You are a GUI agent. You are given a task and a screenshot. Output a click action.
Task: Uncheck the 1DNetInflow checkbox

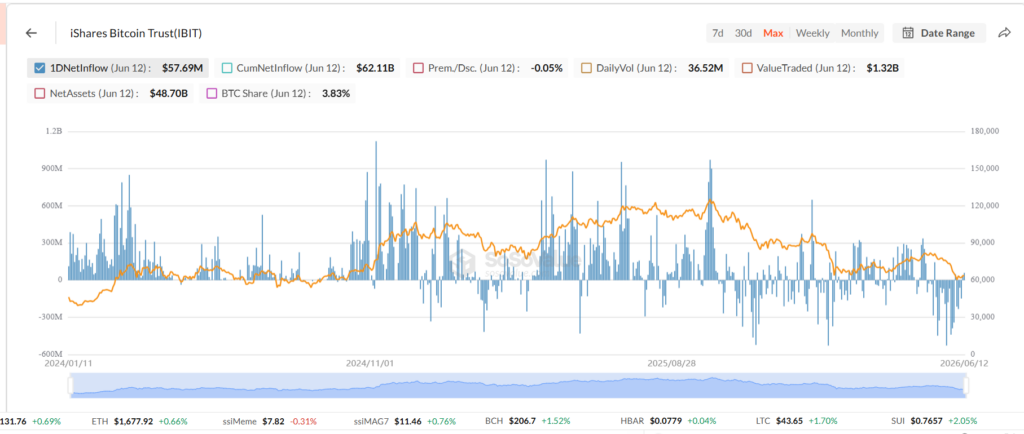pyautogui.click(x=39, y=67)
